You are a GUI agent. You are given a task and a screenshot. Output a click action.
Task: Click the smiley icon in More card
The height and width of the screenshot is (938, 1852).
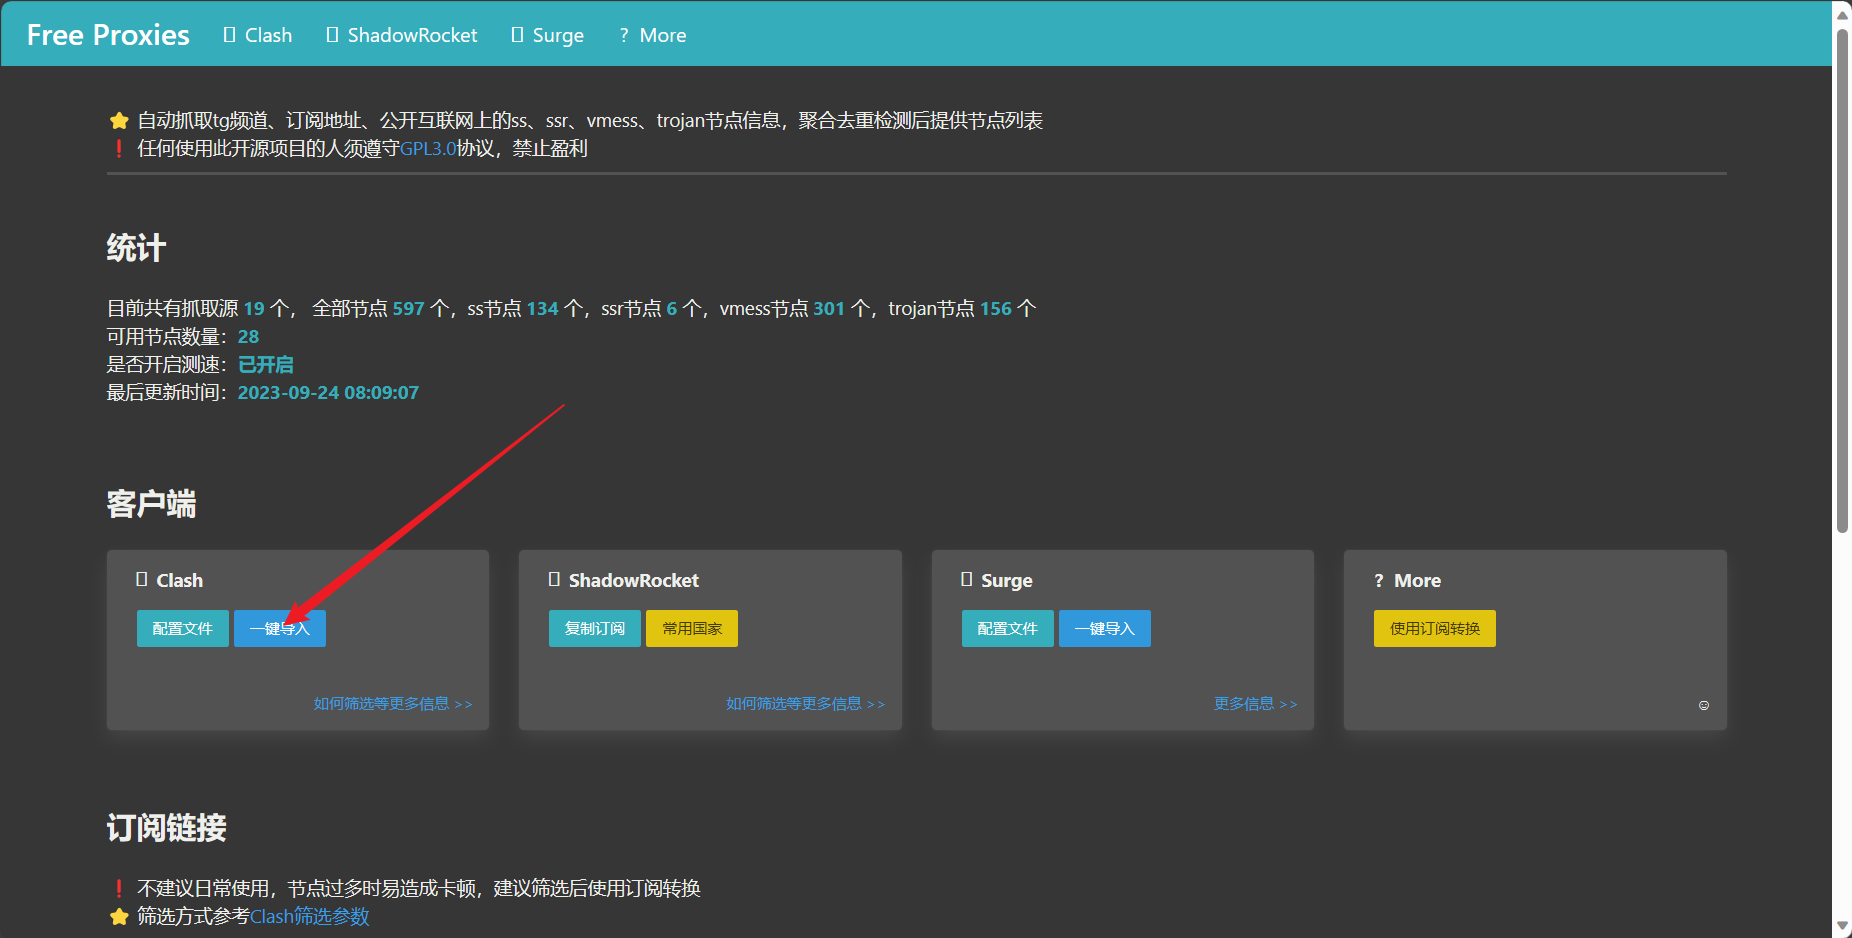click(x=1704, y=706)
